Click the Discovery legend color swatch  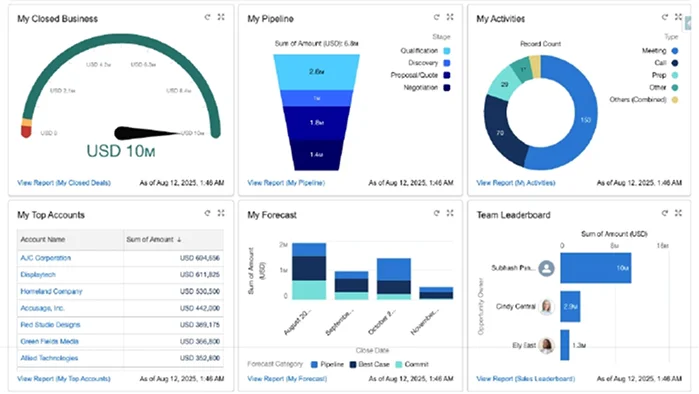(447, 63)
